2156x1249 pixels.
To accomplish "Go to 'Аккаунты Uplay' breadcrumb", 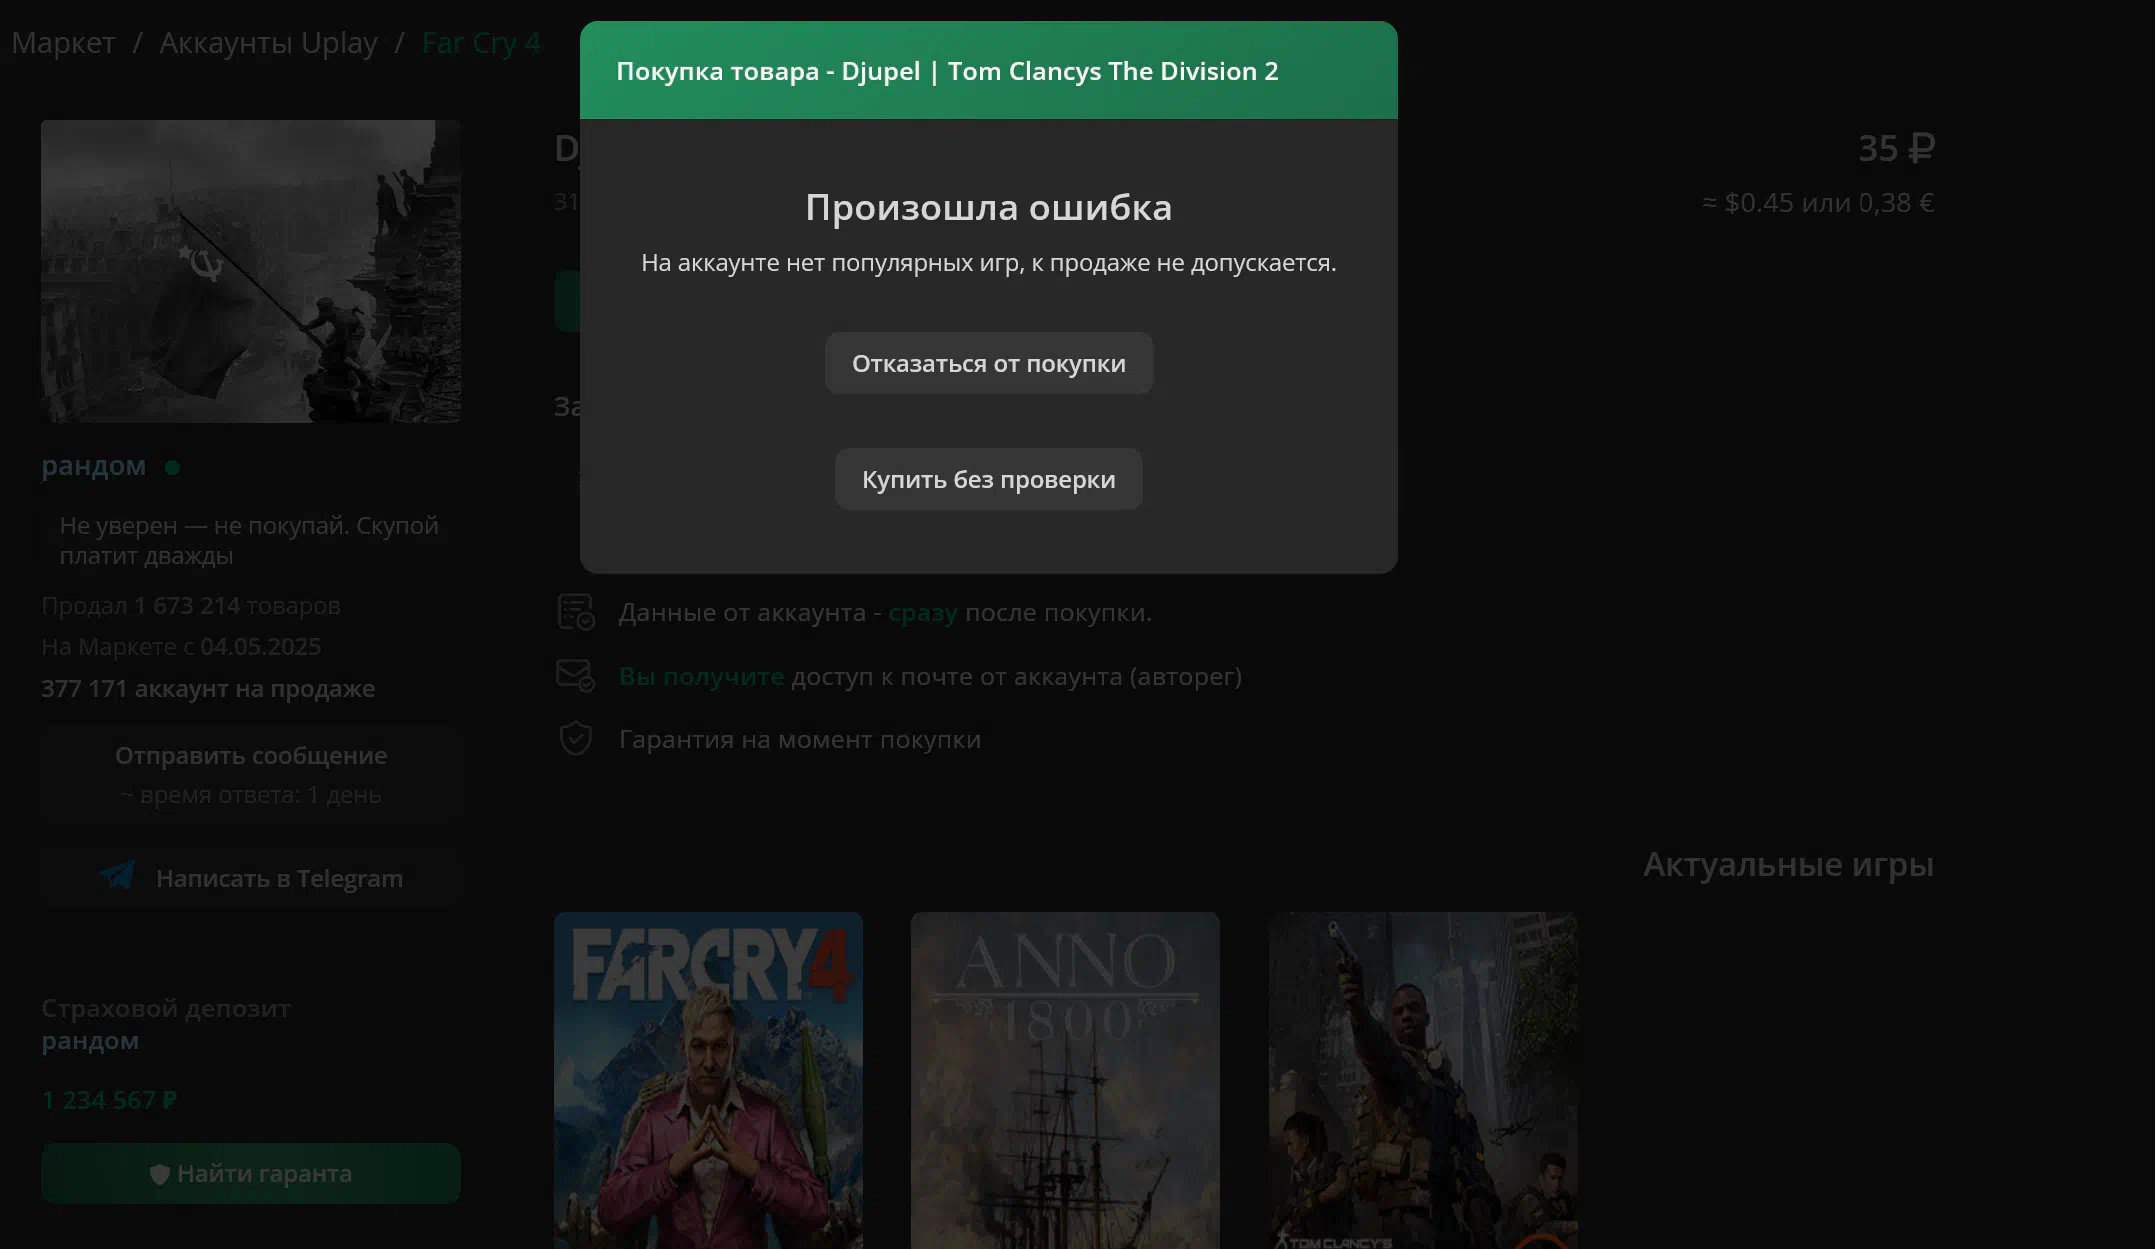I will click(268, 43).
